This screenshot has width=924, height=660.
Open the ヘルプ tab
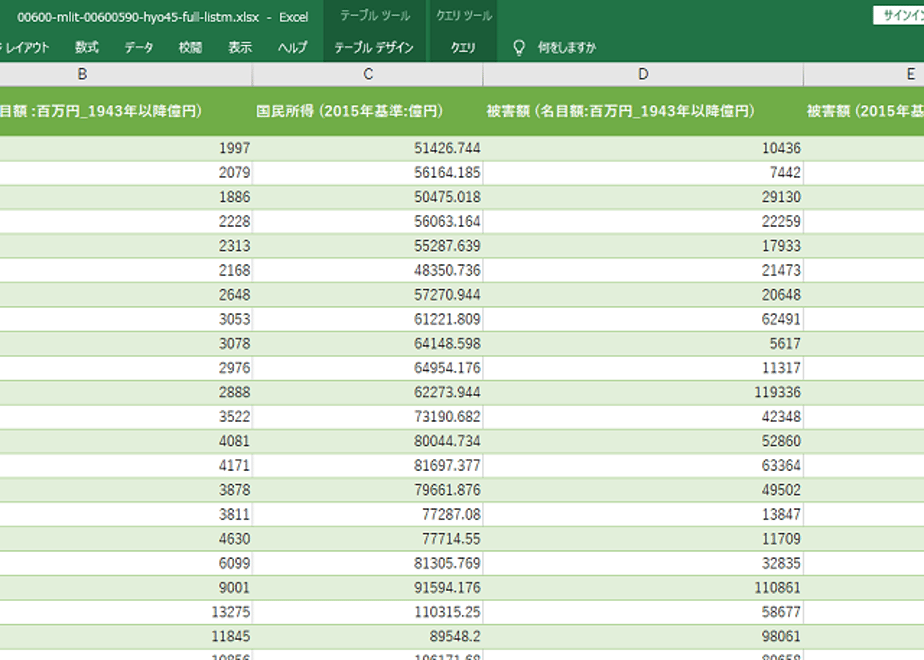(x=292, y=48)
